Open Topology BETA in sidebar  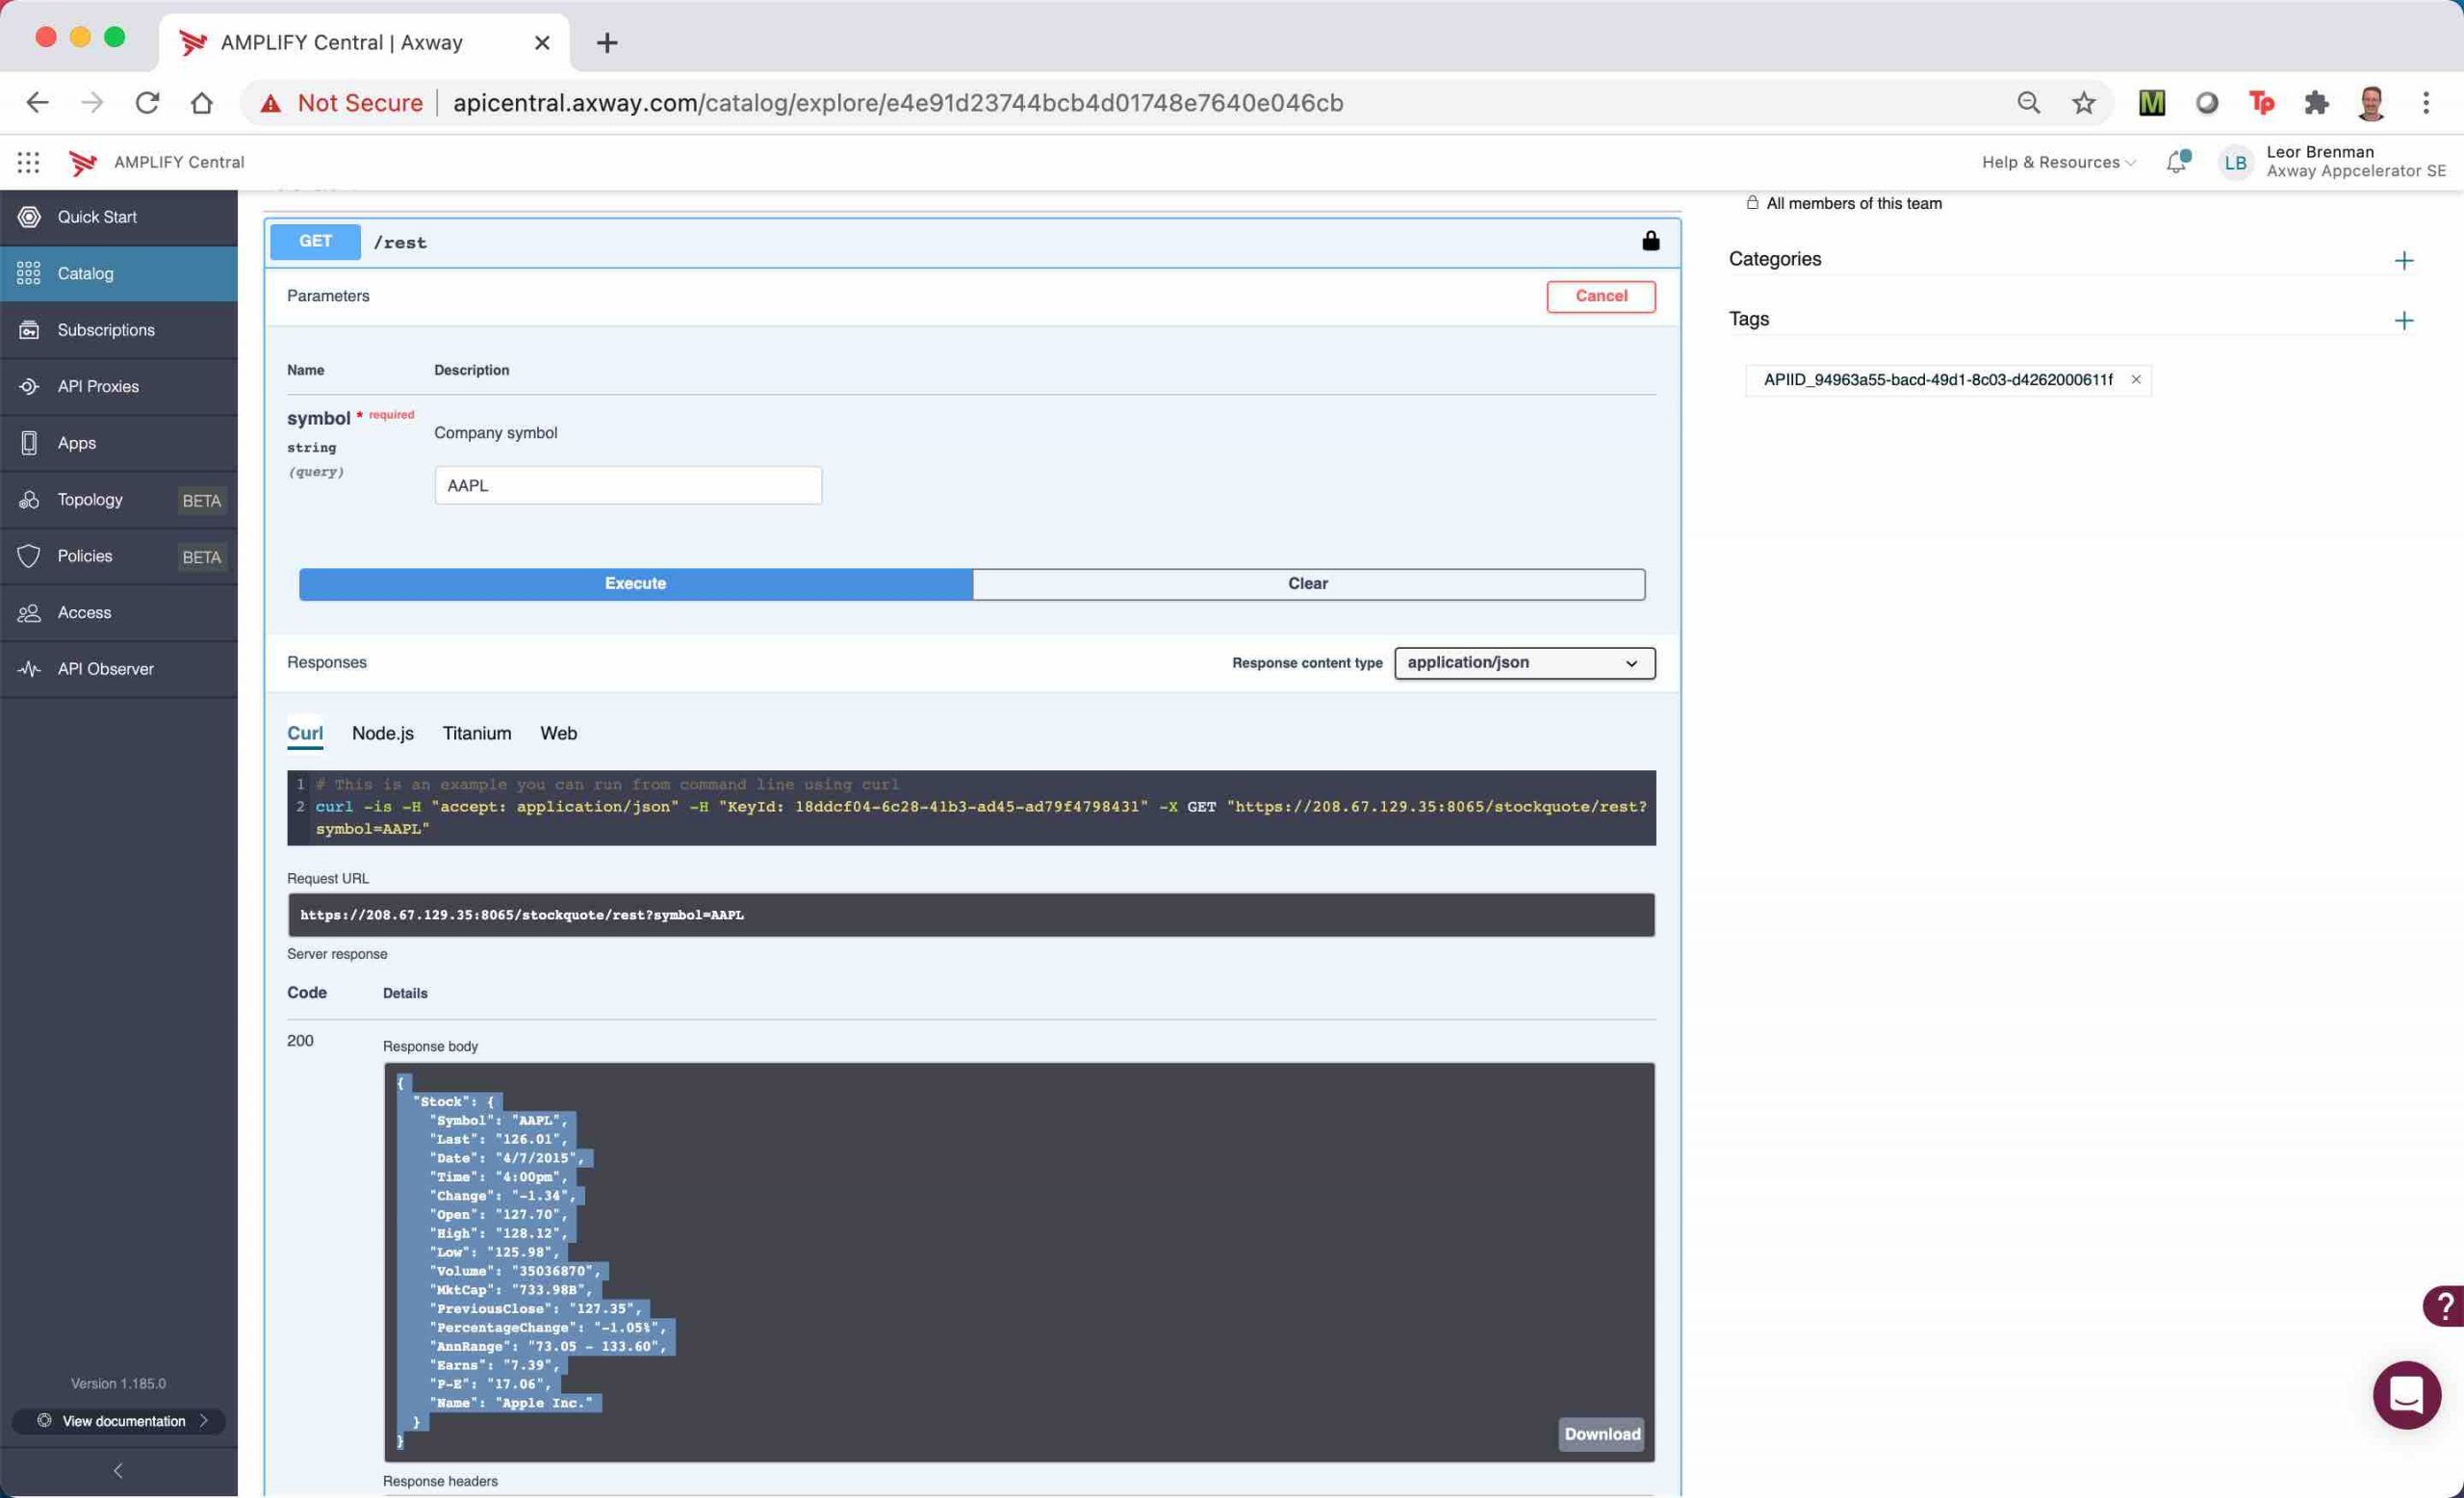click(x=119, y=499)
